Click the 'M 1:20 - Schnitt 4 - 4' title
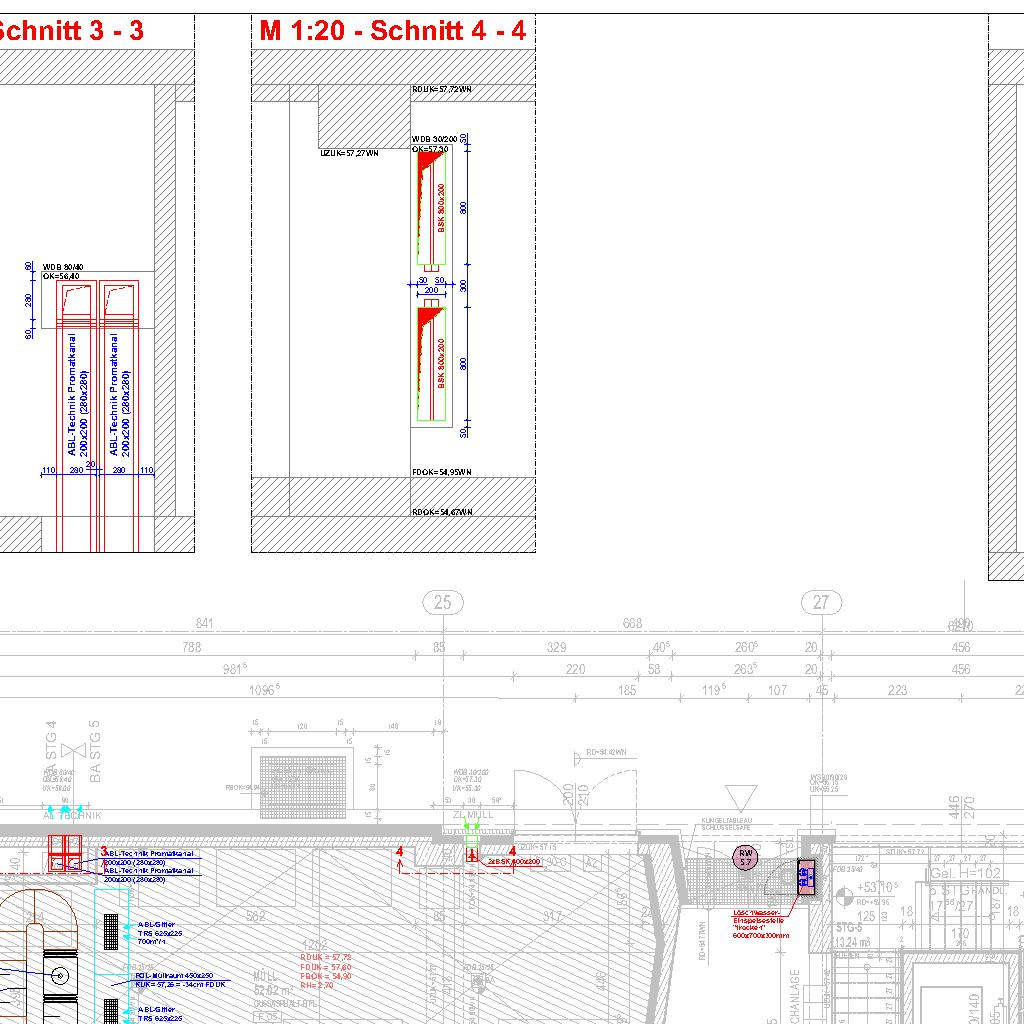Screen dimensions: 1024x1024 [392, 31]
